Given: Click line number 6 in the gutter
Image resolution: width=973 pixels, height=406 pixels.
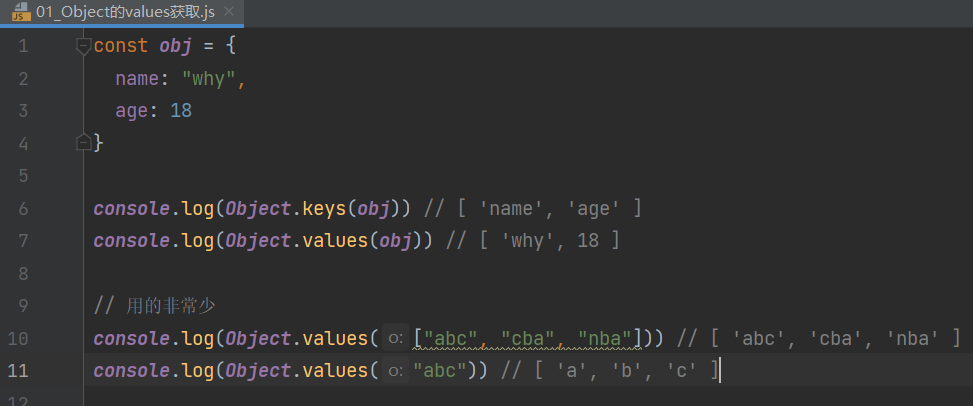Looking at the screenshot, I should [x=23, y=208].
